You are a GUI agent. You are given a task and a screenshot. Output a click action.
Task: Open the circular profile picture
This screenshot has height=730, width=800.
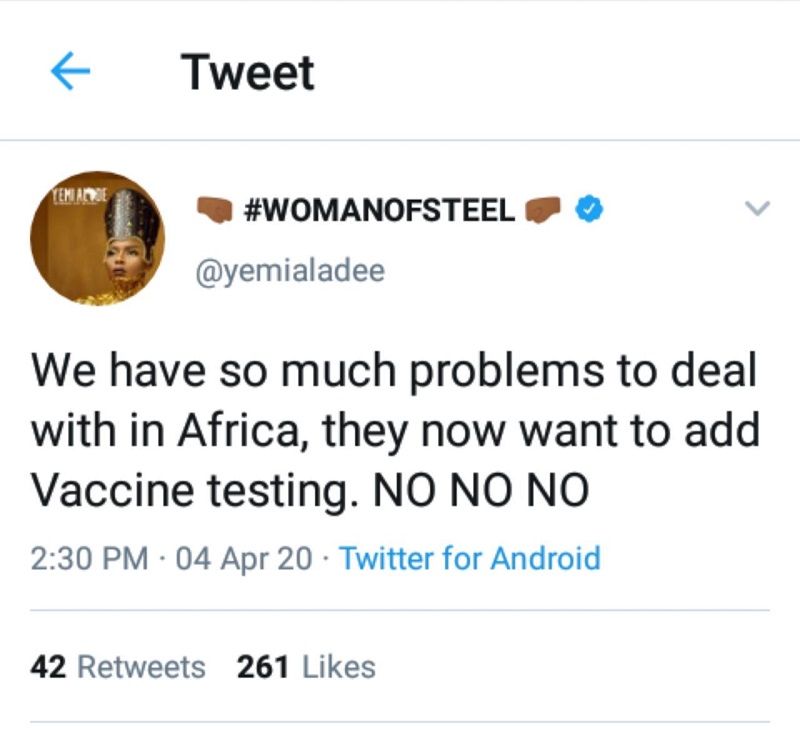point(97,239)
